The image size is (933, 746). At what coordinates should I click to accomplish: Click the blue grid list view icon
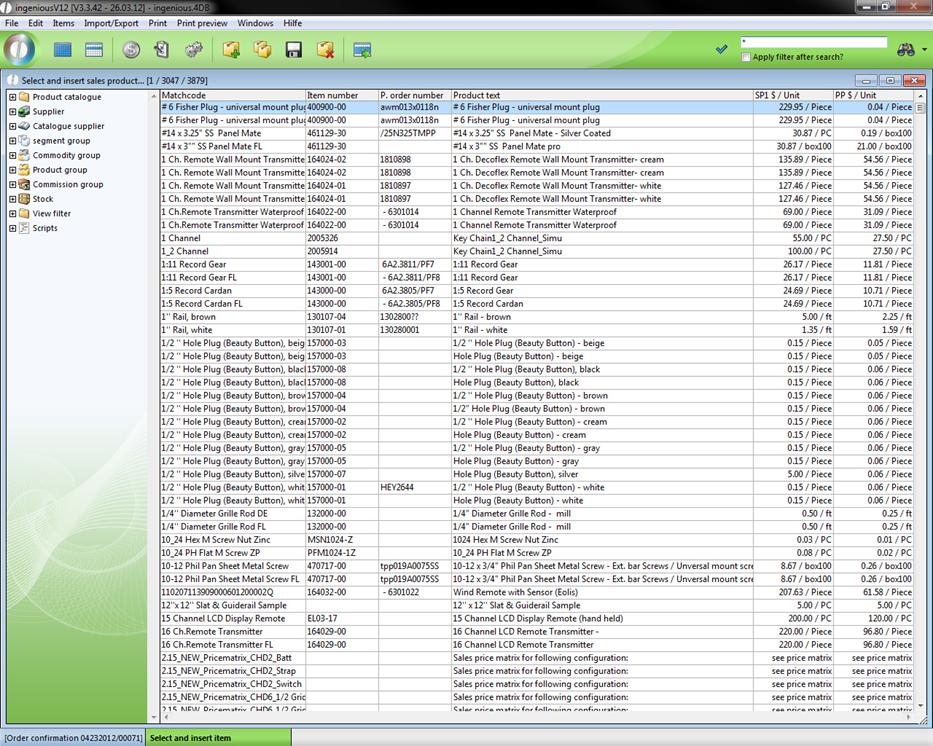tap(63, 49)
